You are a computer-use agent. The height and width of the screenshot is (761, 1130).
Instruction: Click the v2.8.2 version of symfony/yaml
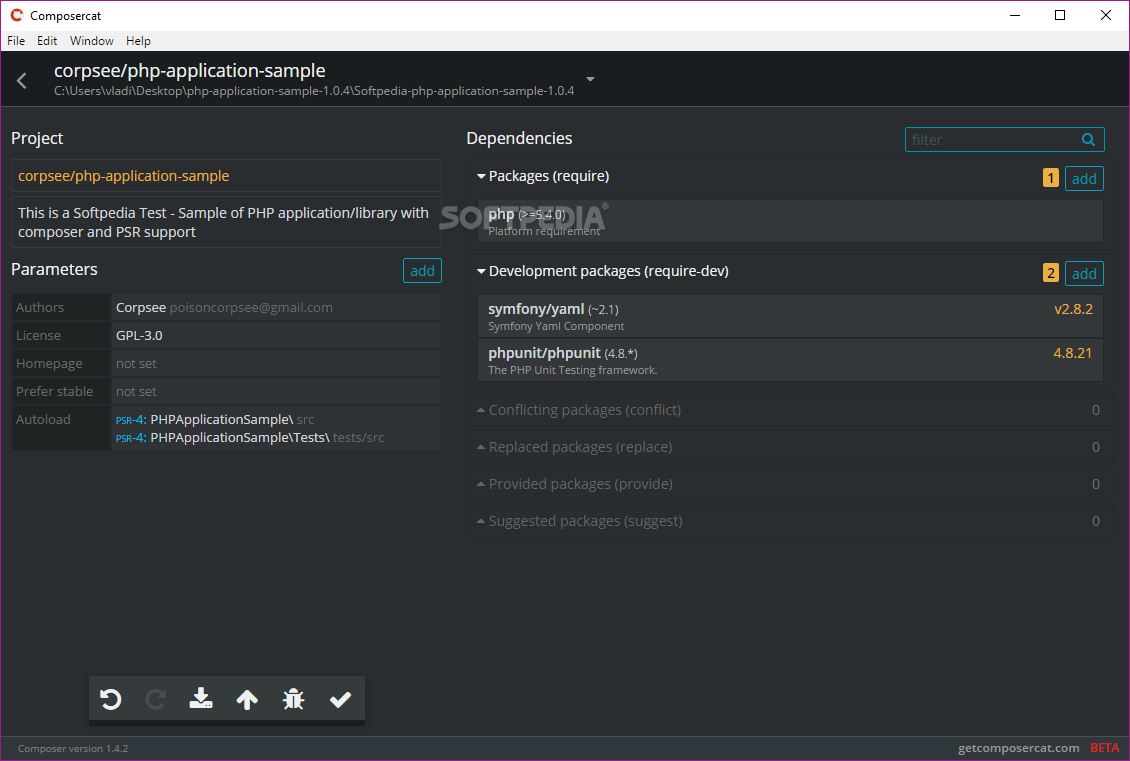pyautogui.click(x=1073, y=309)
